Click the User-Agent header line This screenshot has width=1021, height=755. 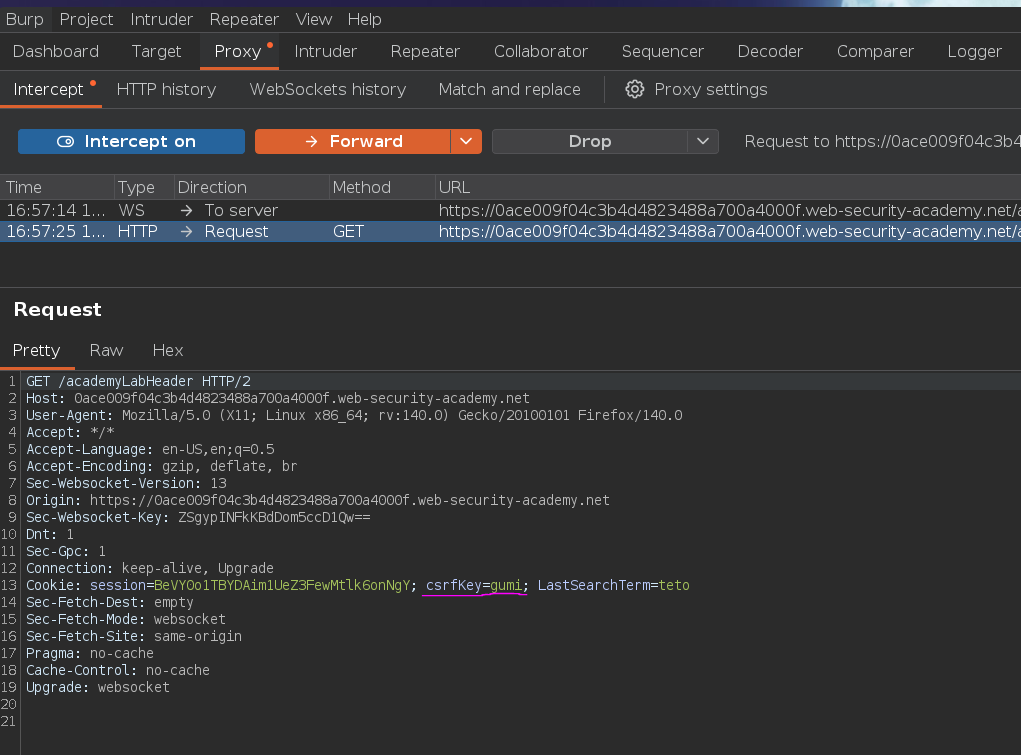click(354, 415)
